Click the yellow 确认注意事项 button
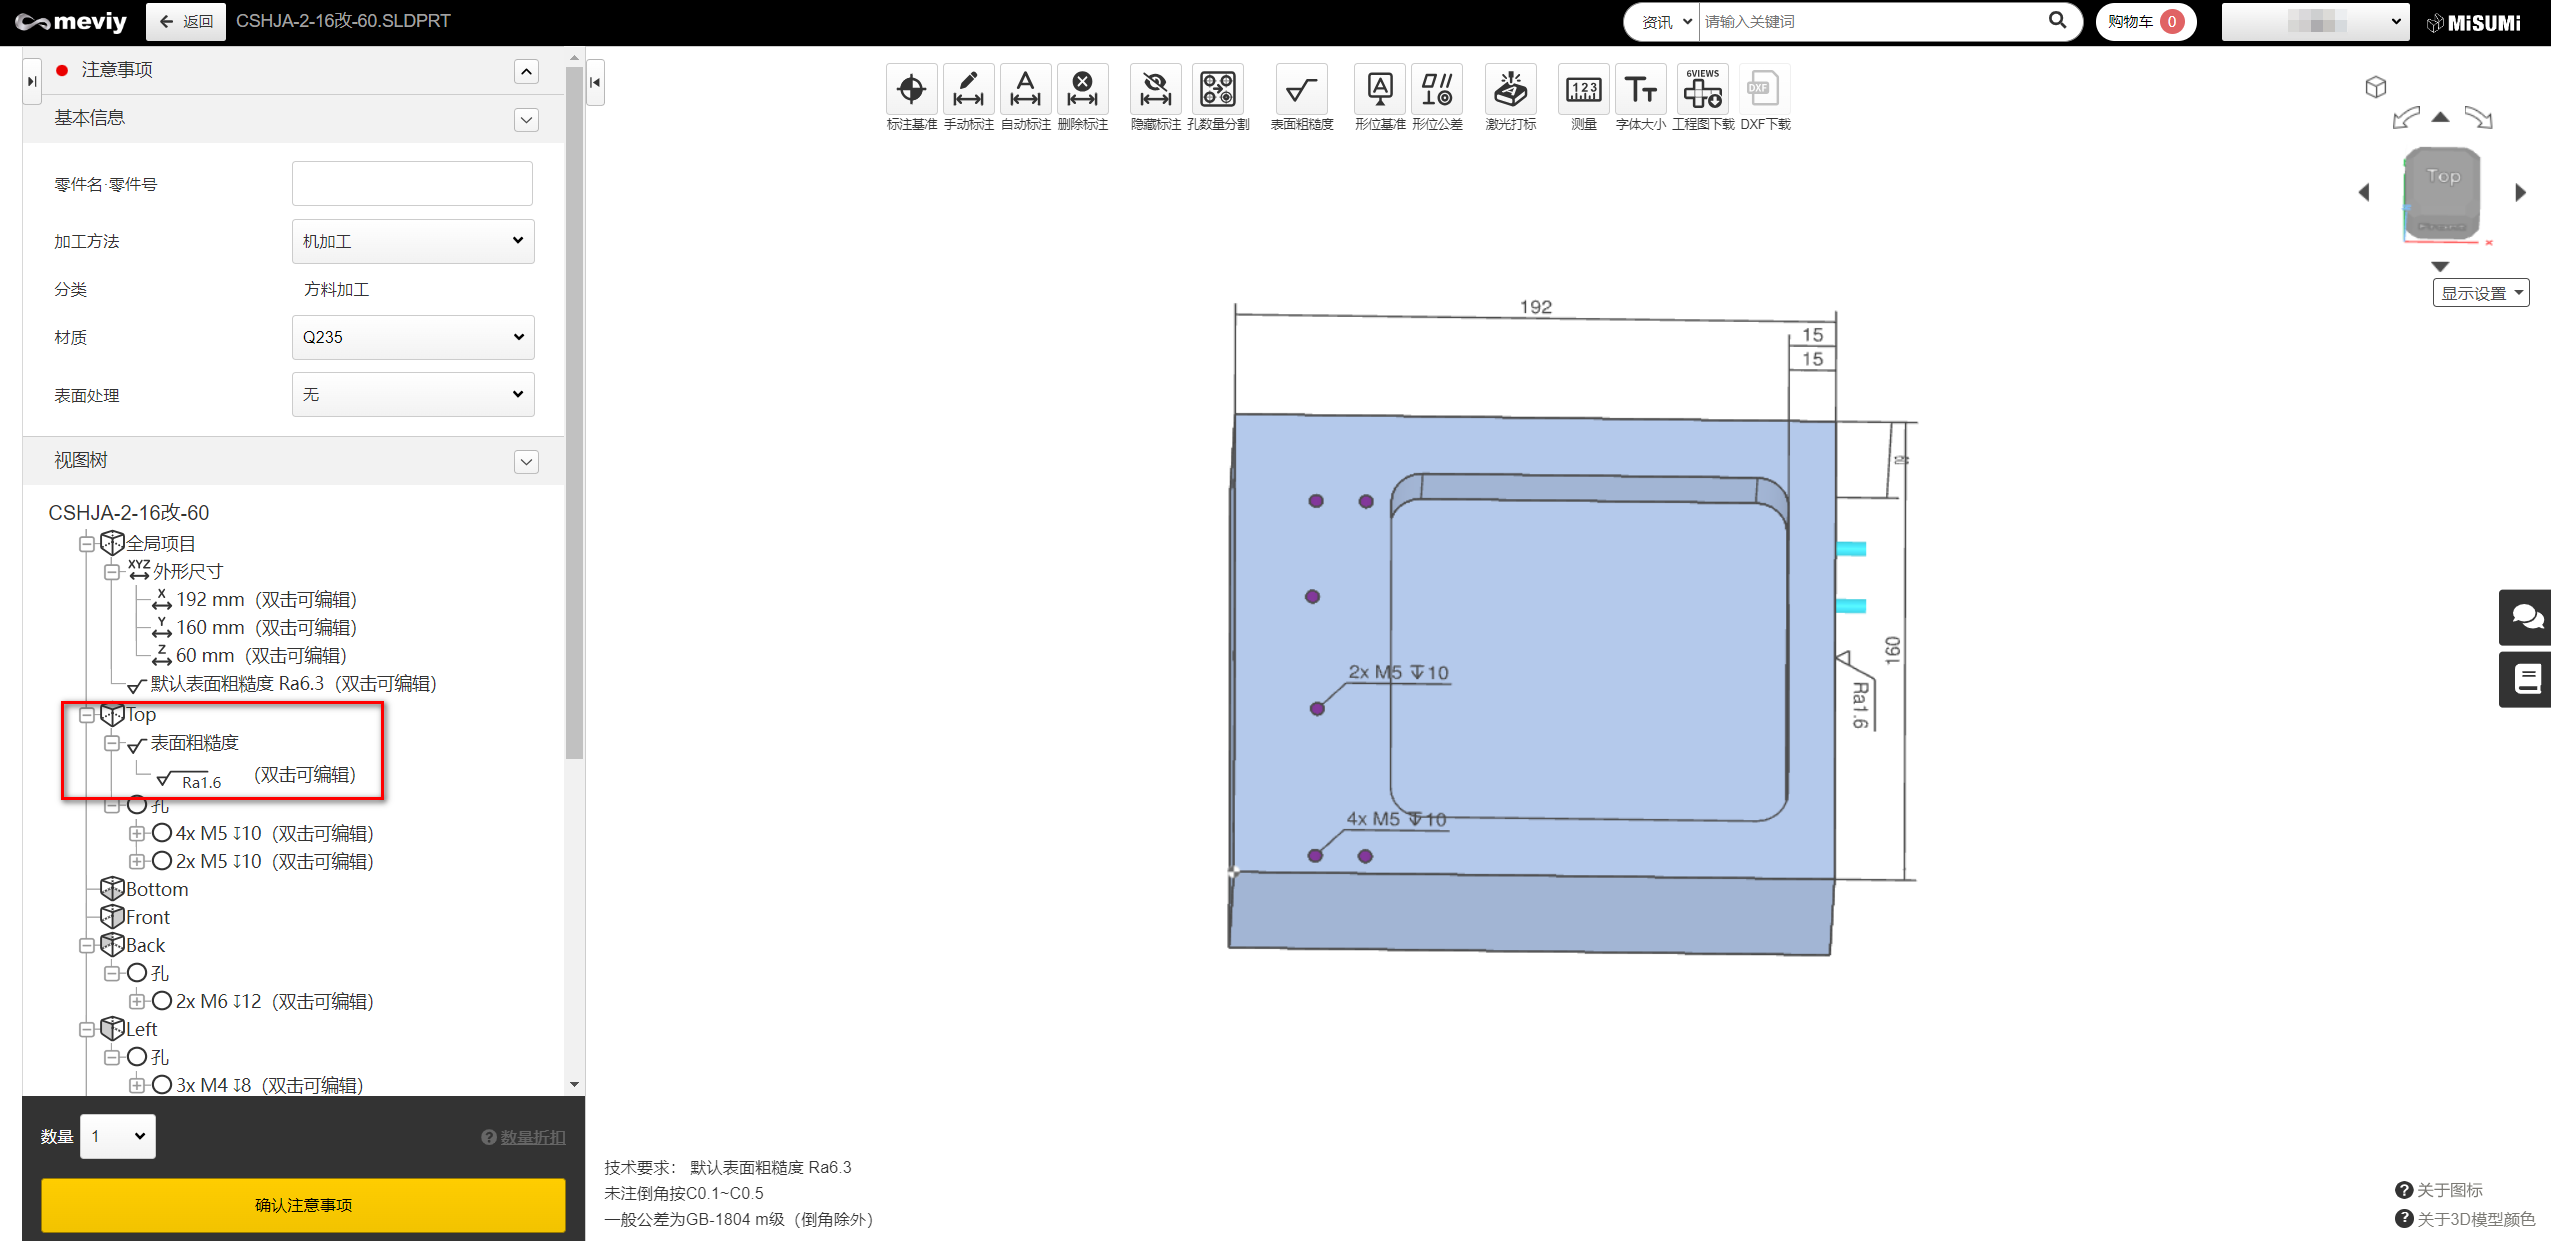 [x=303, y=1205]
